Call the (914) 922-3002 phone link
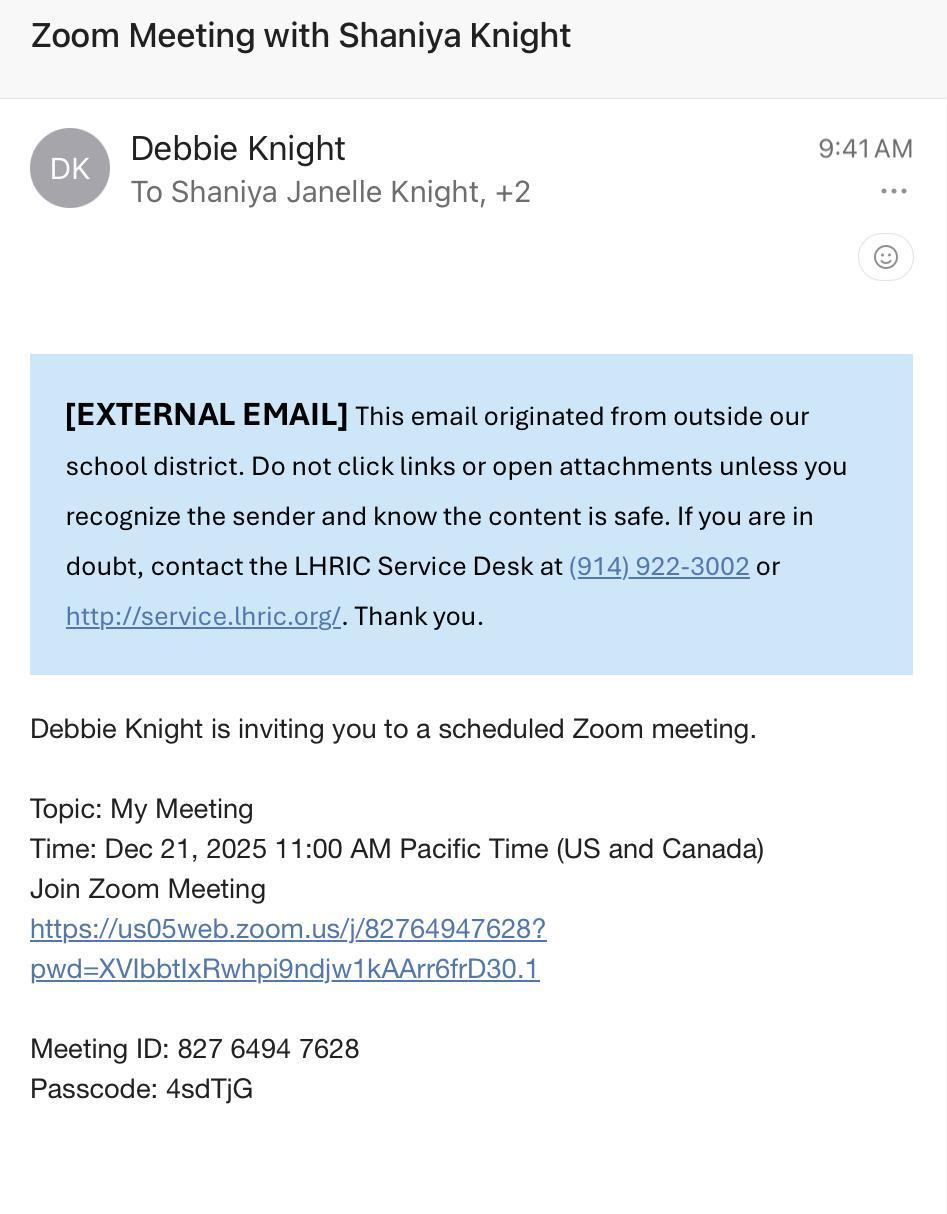 point(659,567)
